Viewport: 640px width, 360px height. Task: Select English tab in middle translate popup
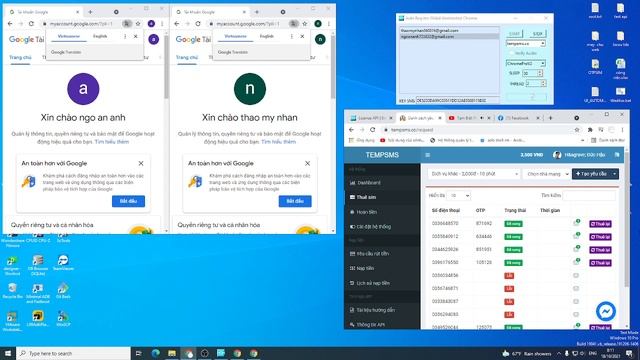pyautogui.click(x=266, y=36)
